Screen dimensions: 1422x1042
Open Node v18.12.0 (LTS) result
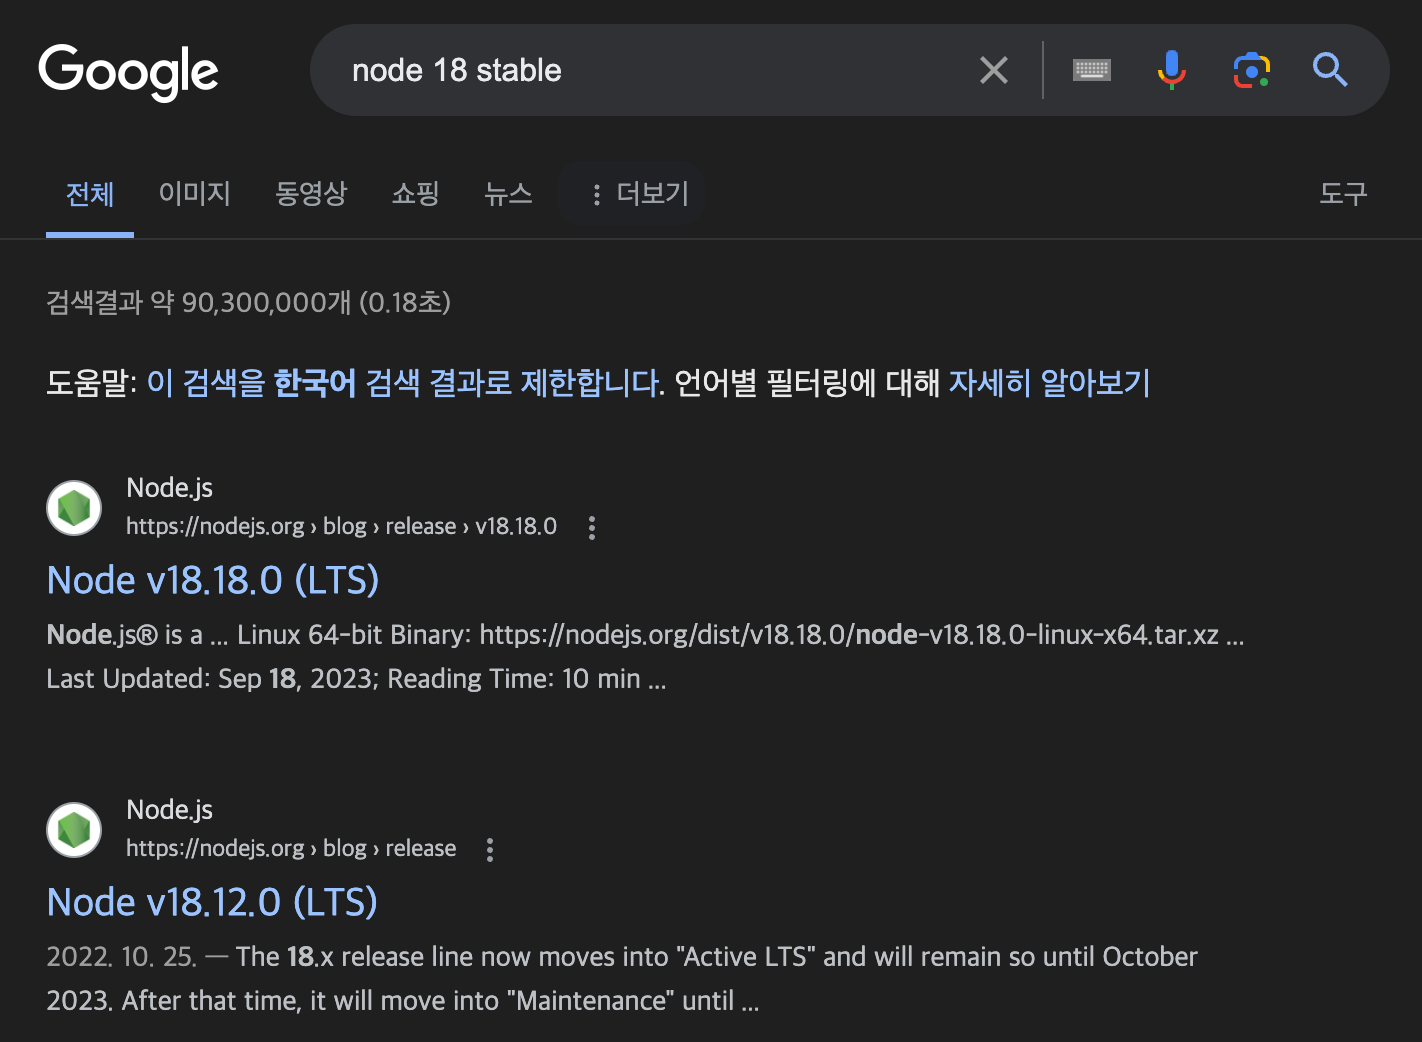pyautogui.click(x=212, y=902)
